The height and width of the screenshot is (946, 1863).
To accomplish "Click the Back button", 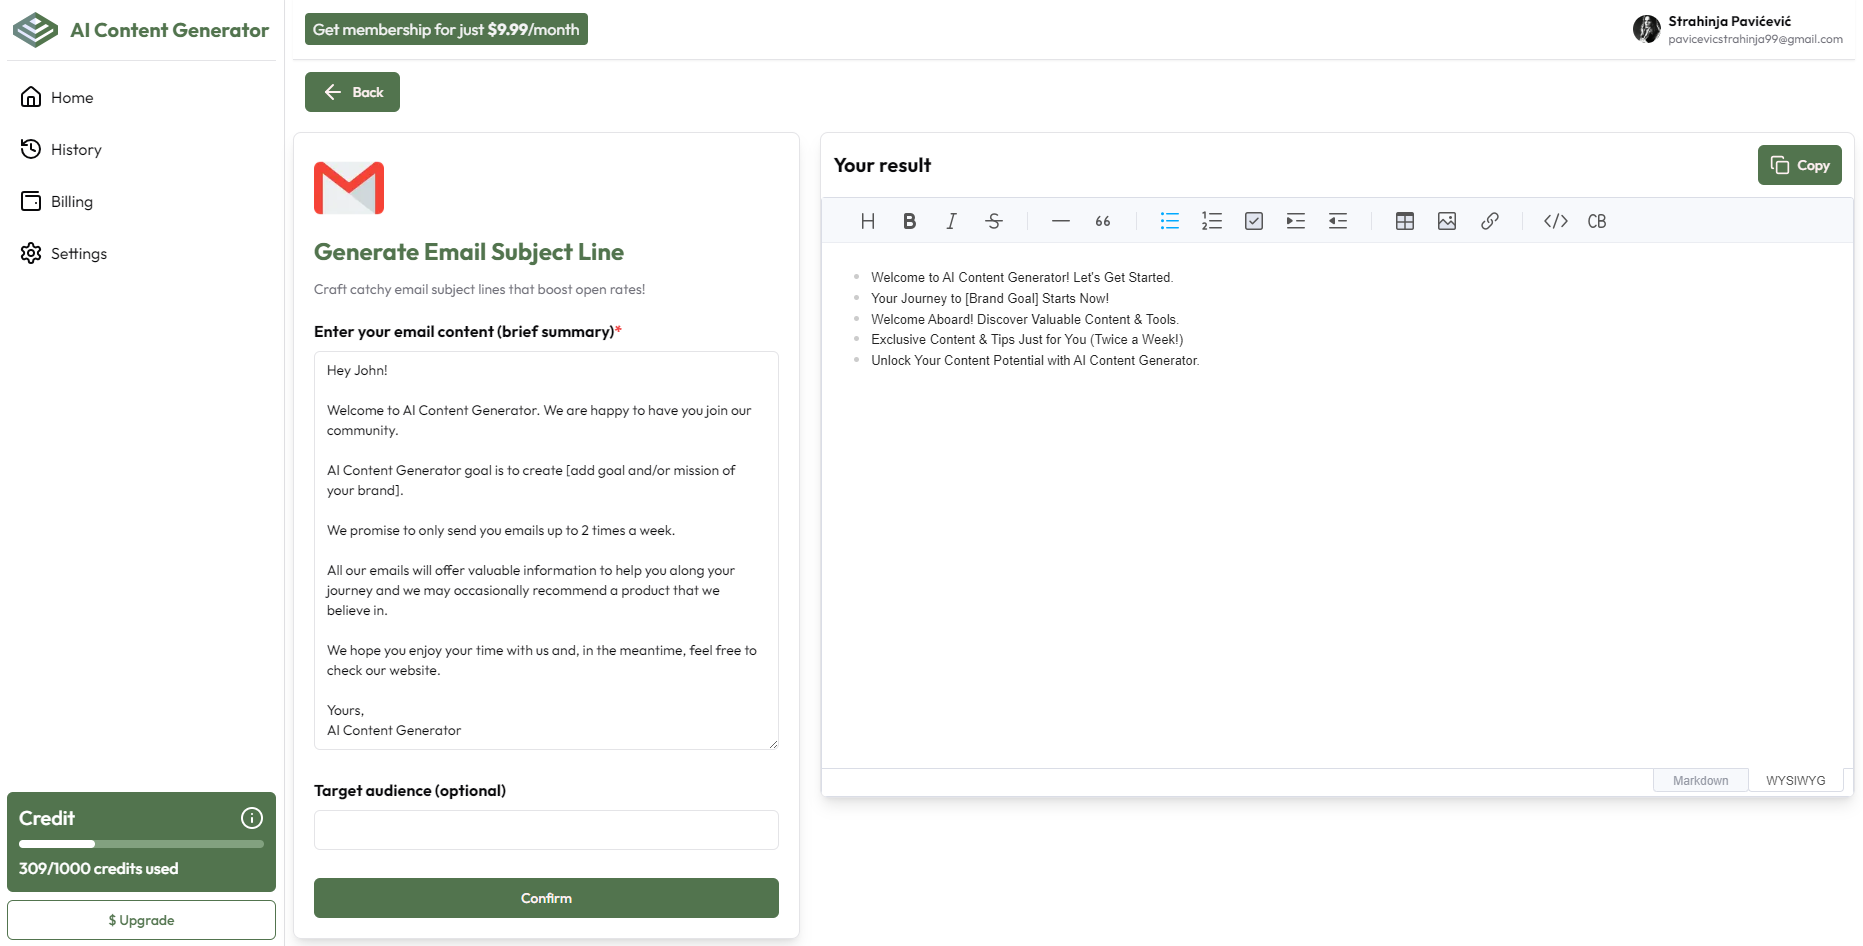I will [352, 92].
